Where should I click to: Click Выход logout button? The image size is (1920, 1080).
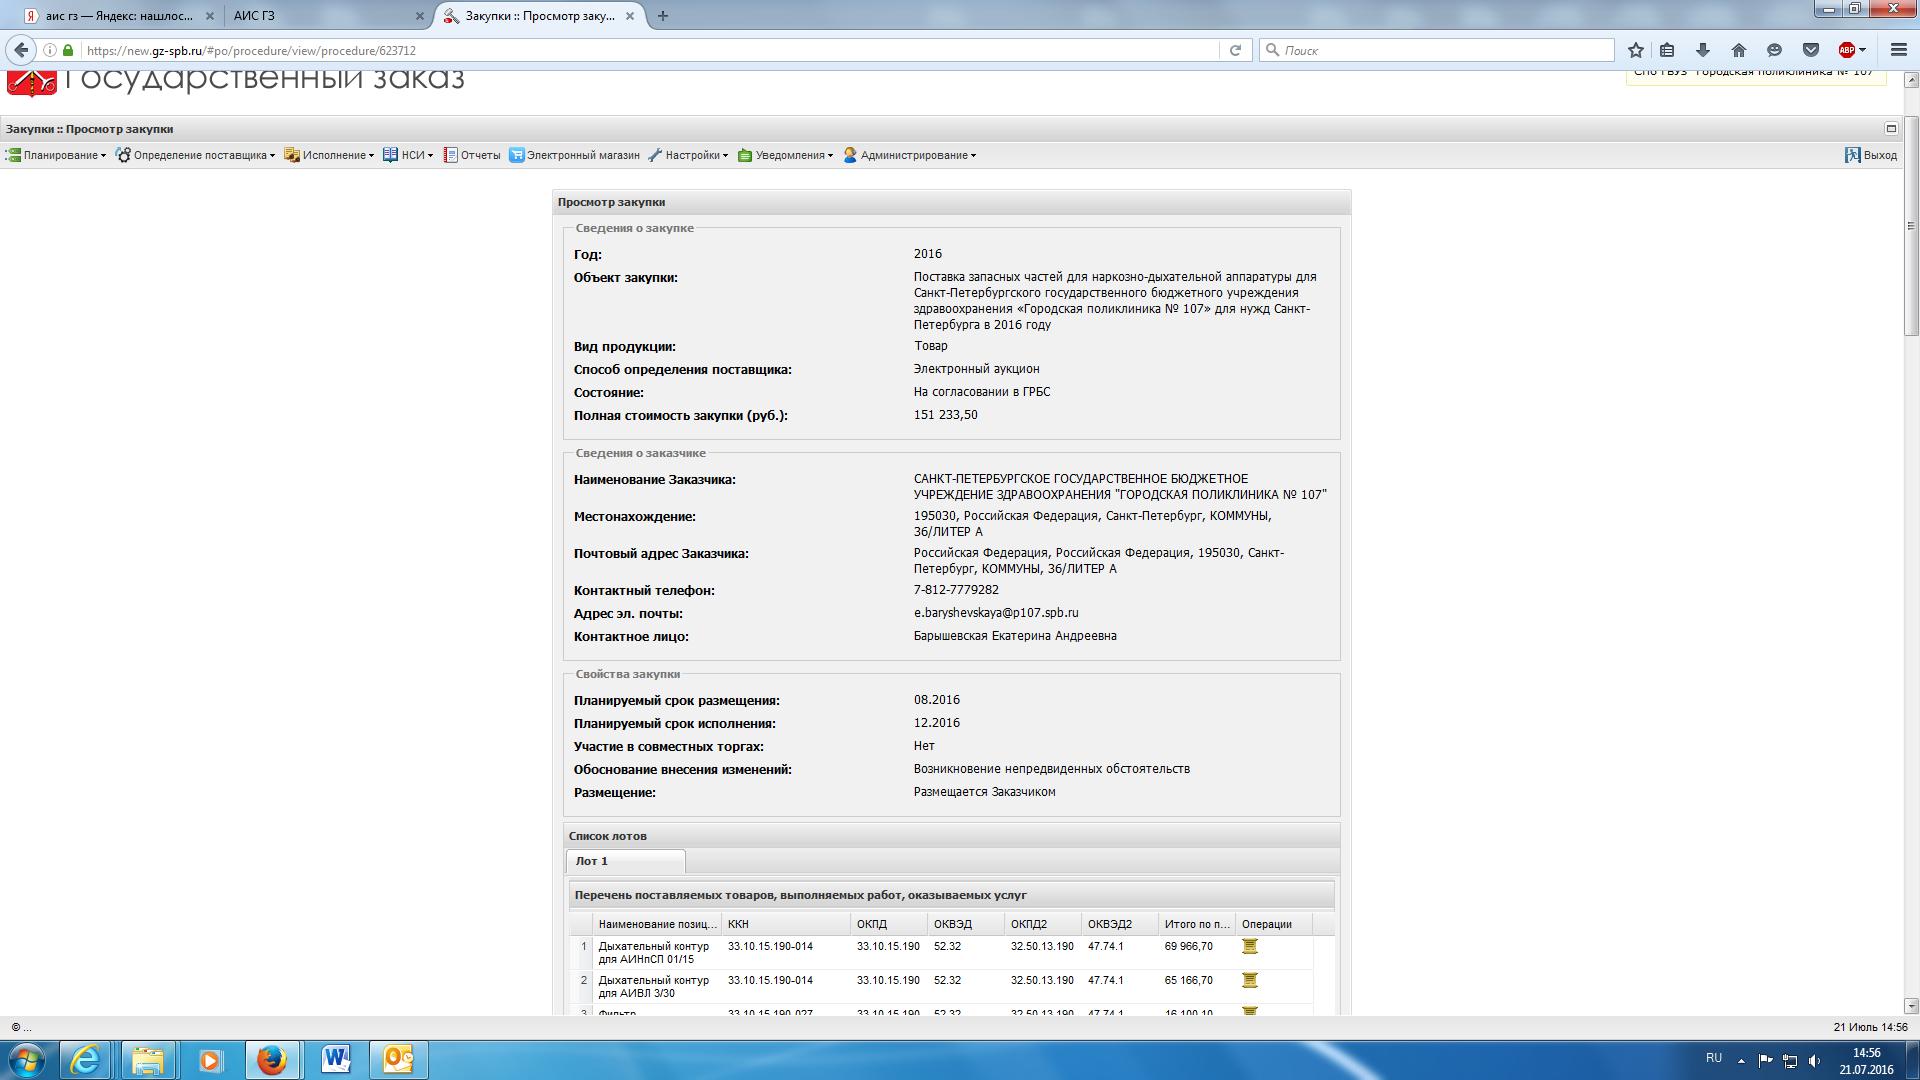(x=1871, y=155)
